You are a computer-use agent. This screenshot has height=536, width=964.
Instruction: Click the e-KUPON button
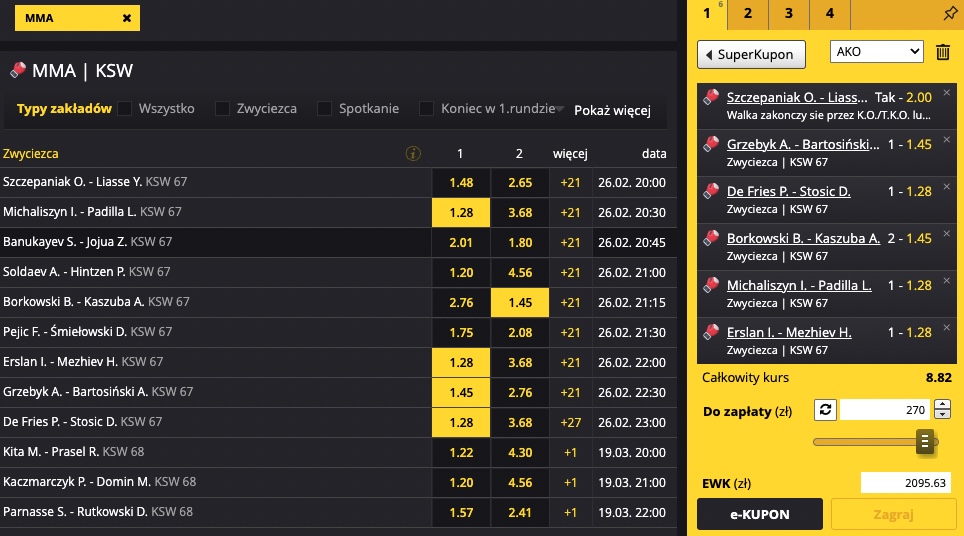(x=760, y=514)
